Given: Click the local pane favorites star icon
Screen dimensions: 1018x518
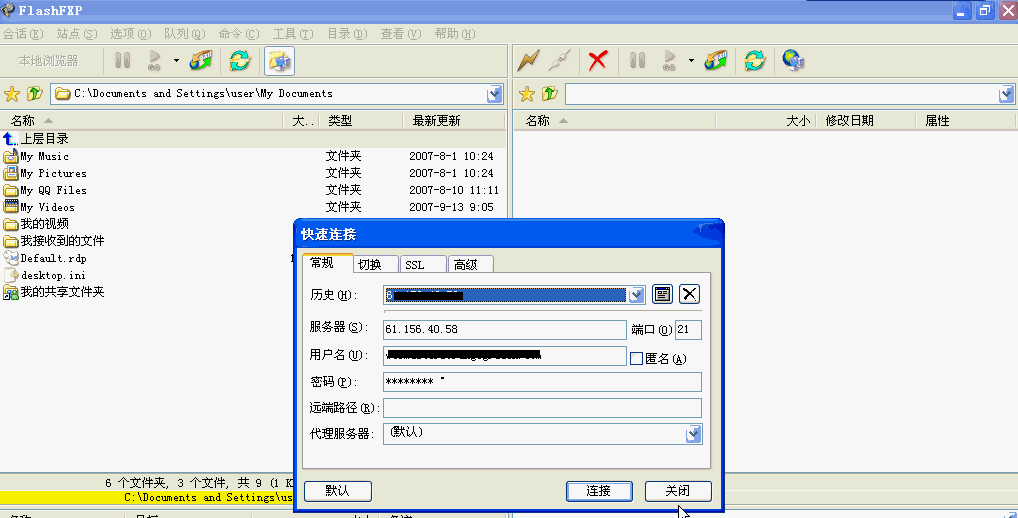Looking at the screenshot, I should (x=12, y=94).
